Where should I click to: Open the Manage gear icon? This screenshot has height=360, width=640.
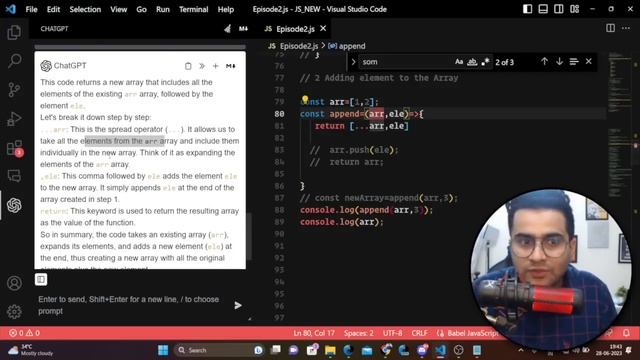coord(14,311)
